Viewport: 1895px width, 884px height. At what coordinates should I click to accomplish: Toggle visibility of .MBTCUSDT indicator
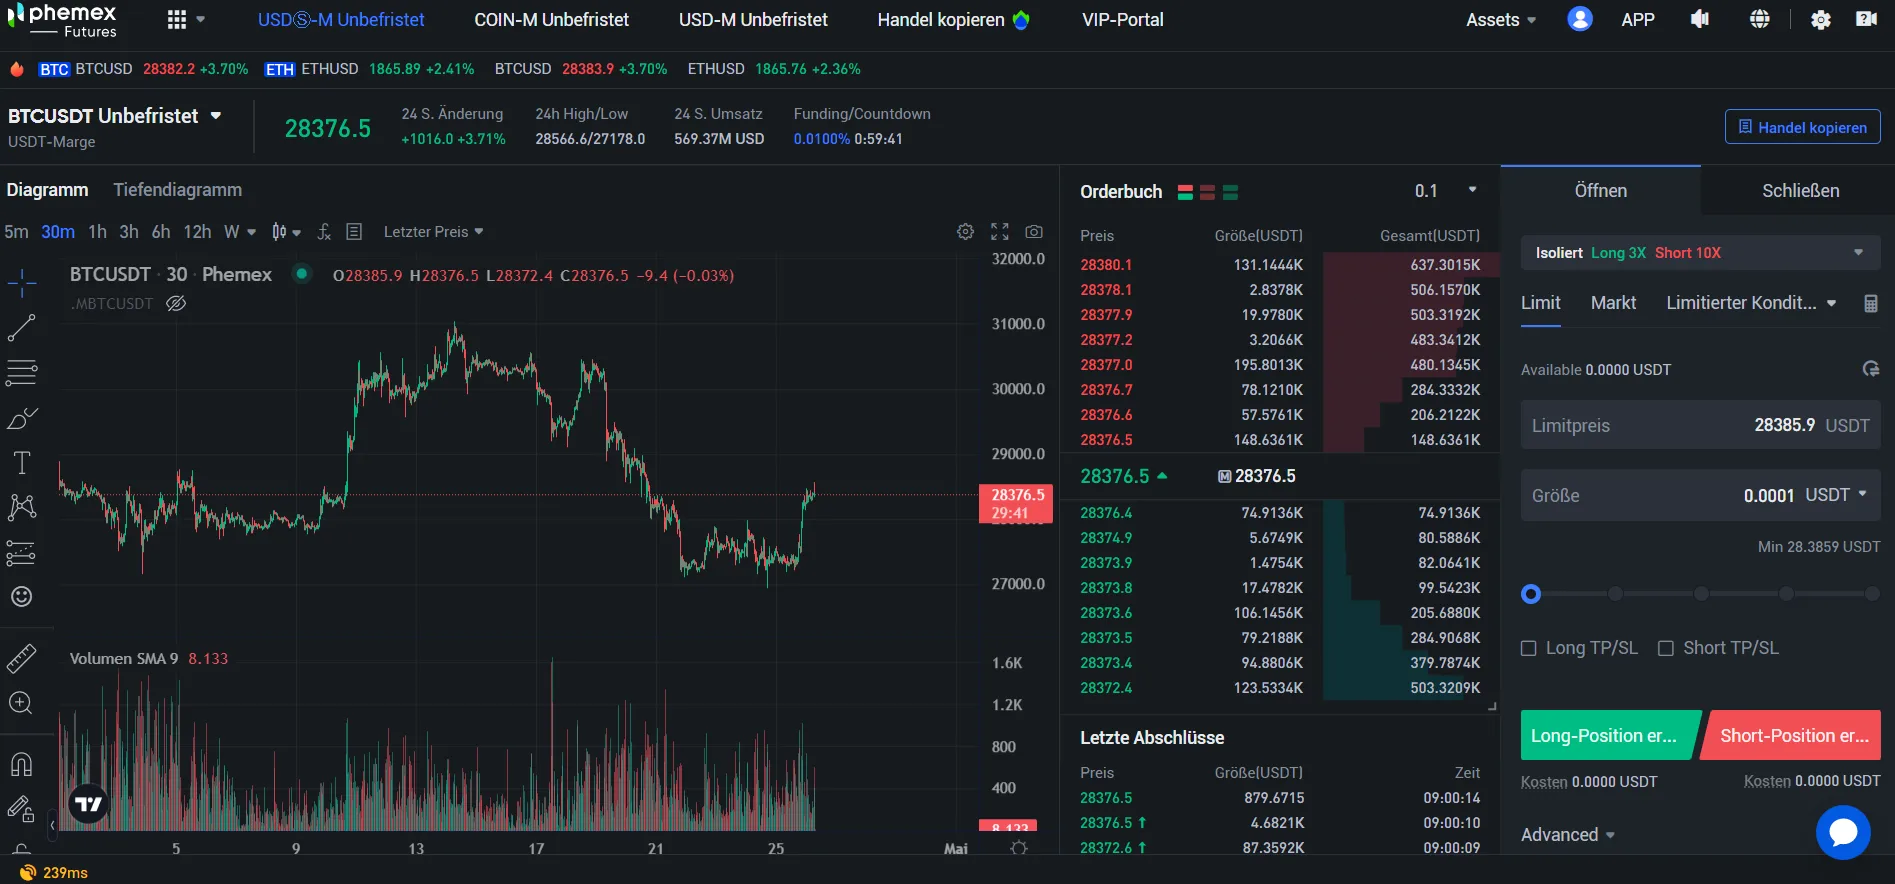(176, 303)
